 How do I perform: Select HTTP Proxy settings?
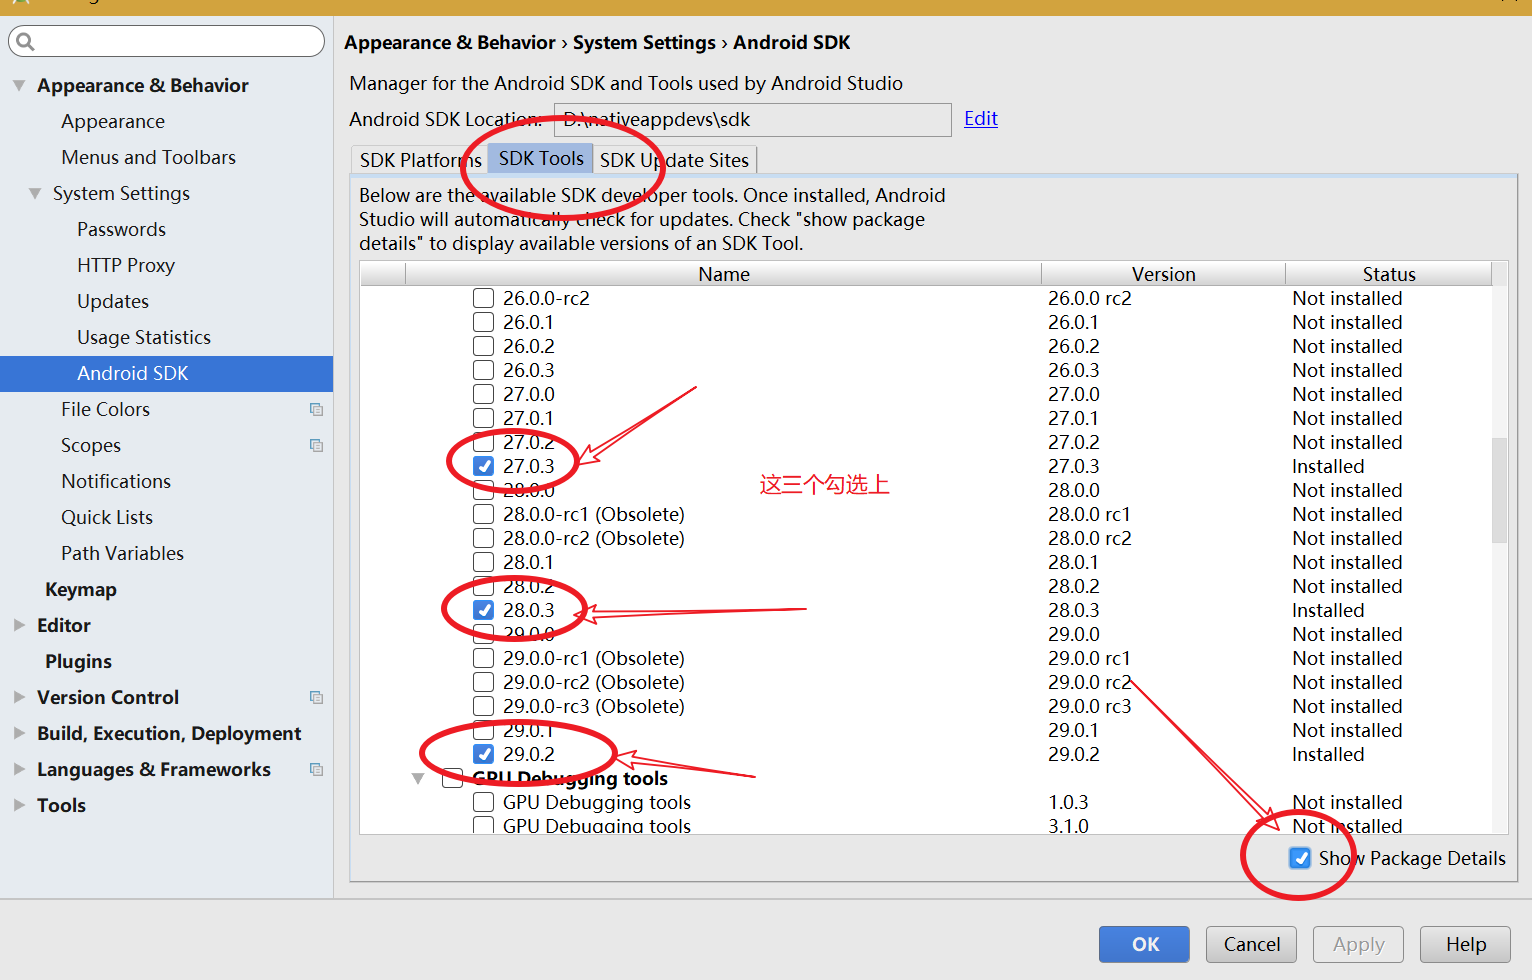[x=126, y=265]
